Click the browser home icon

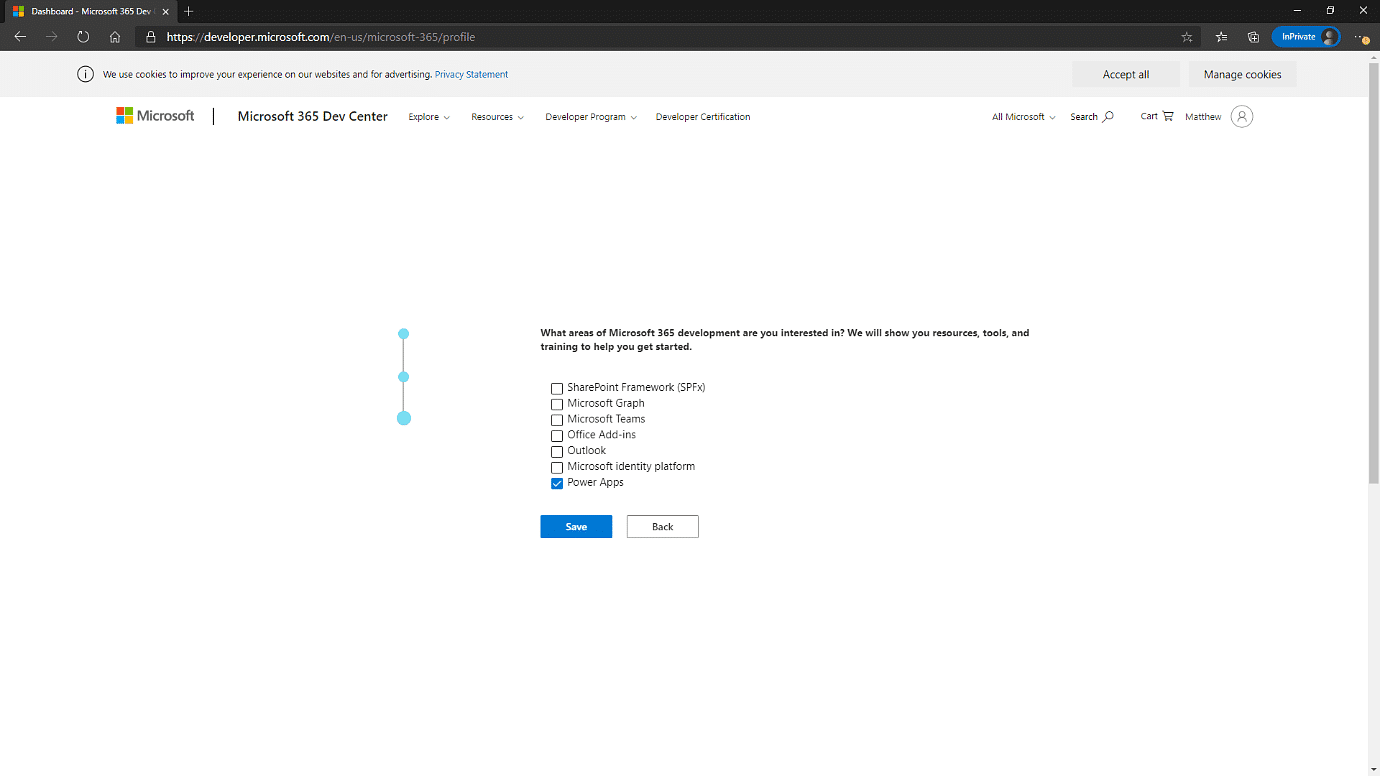(x=115, y=37)
